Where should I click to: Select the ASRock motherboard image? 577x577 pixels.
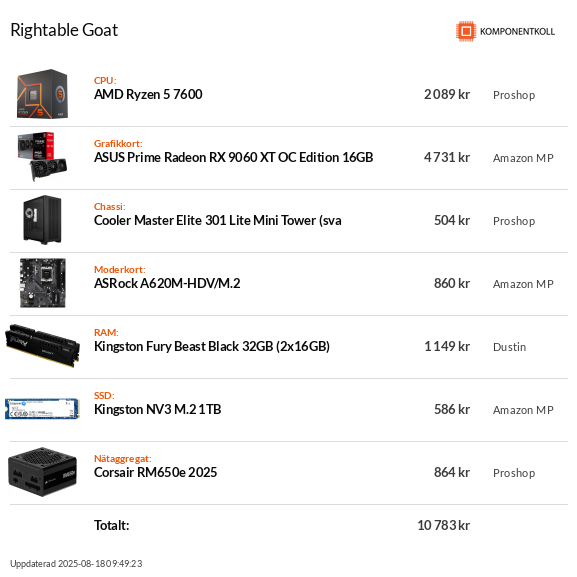point(43,283)
